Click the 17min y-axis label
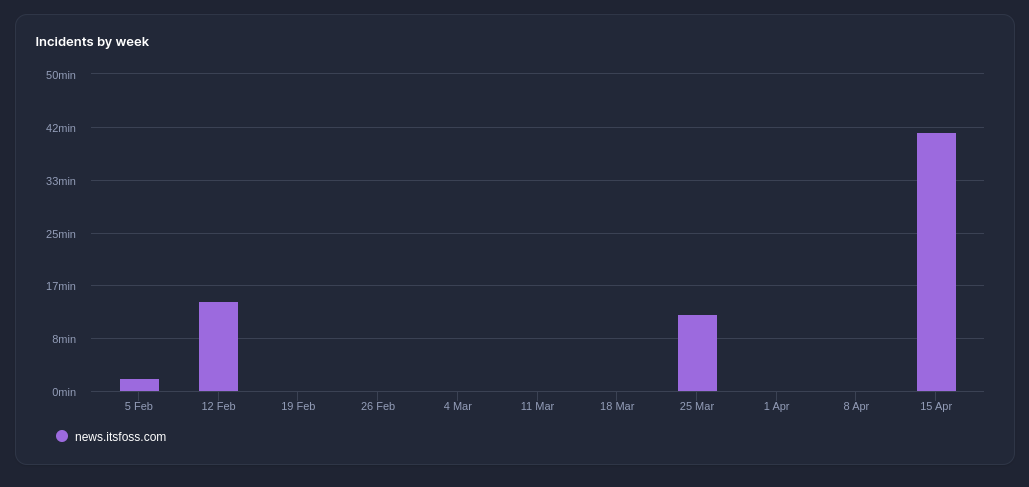Viewport: 1029px width, 487px height. click(61, 286)
